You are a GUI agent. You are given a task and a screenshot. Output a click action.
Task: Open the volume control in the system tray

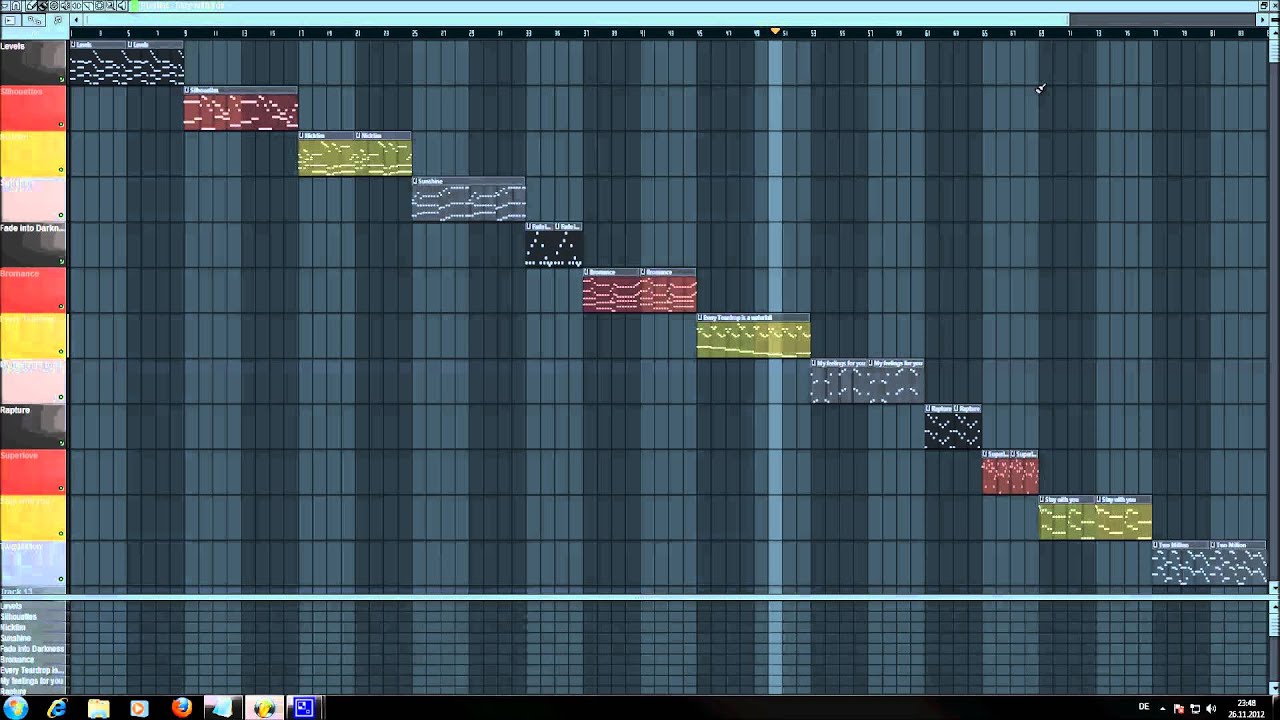[1211, 708]
